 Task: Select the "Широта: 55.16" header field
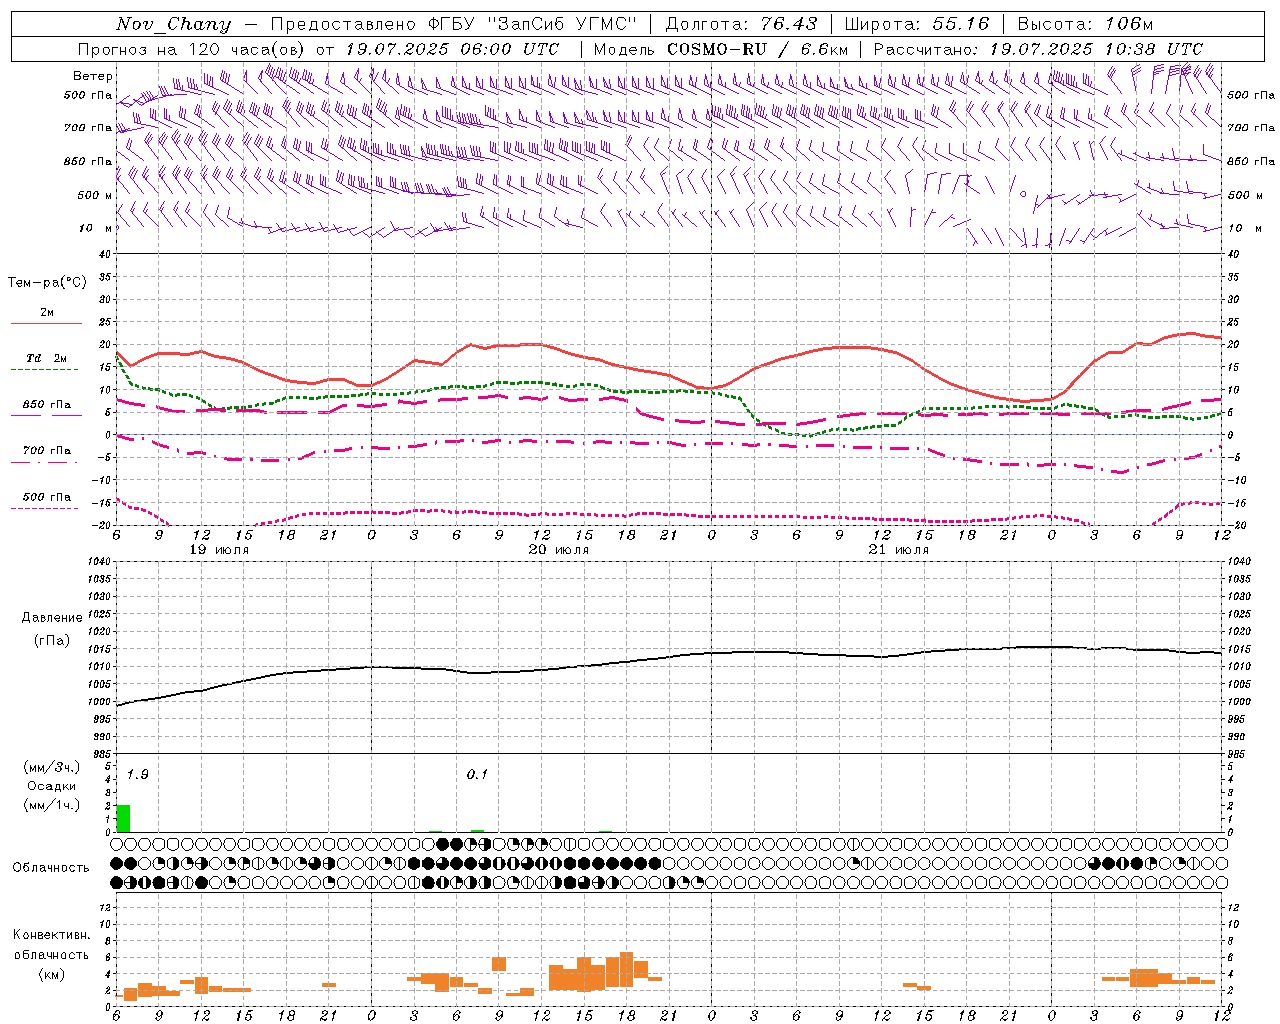(917, 24)
